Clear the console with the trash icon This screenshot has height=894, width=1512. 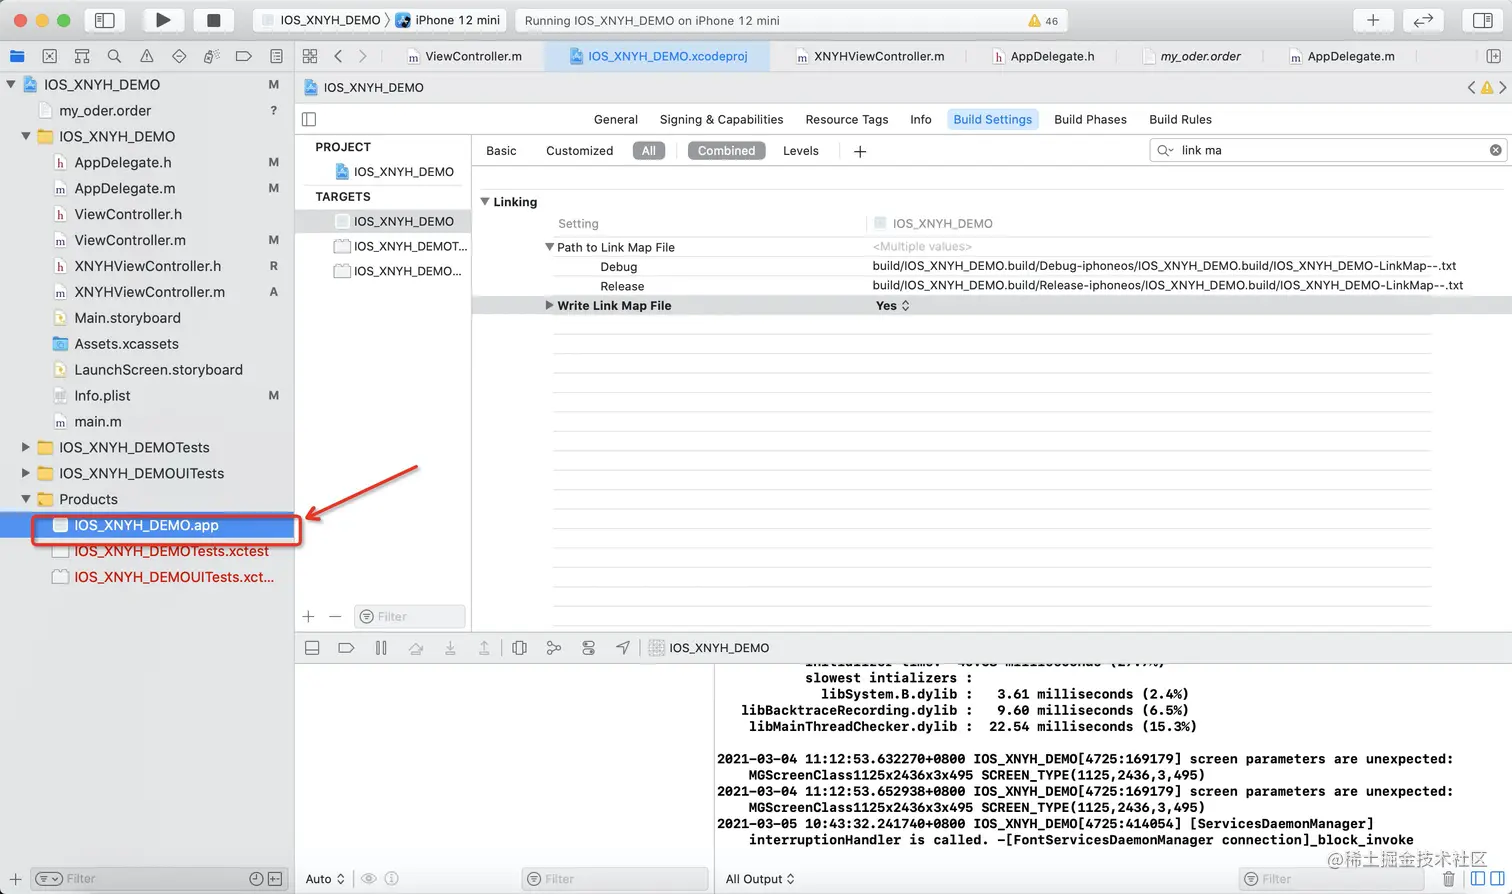tap(1448, 879)
